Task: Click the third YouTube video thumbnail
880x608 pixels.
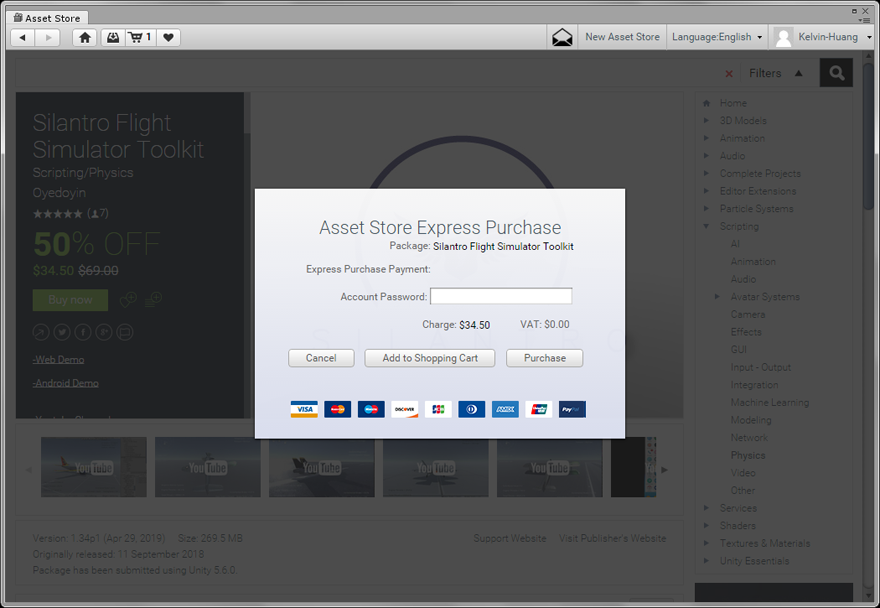Action: click(322, 467)
